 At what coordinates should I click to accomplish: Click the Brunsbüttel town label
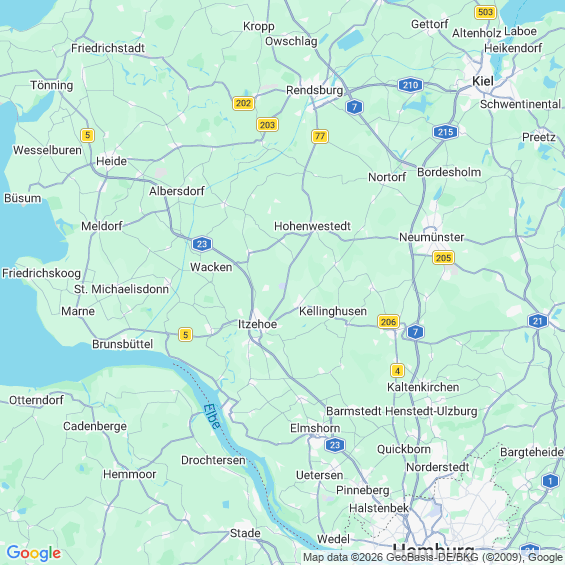[123, 344]
